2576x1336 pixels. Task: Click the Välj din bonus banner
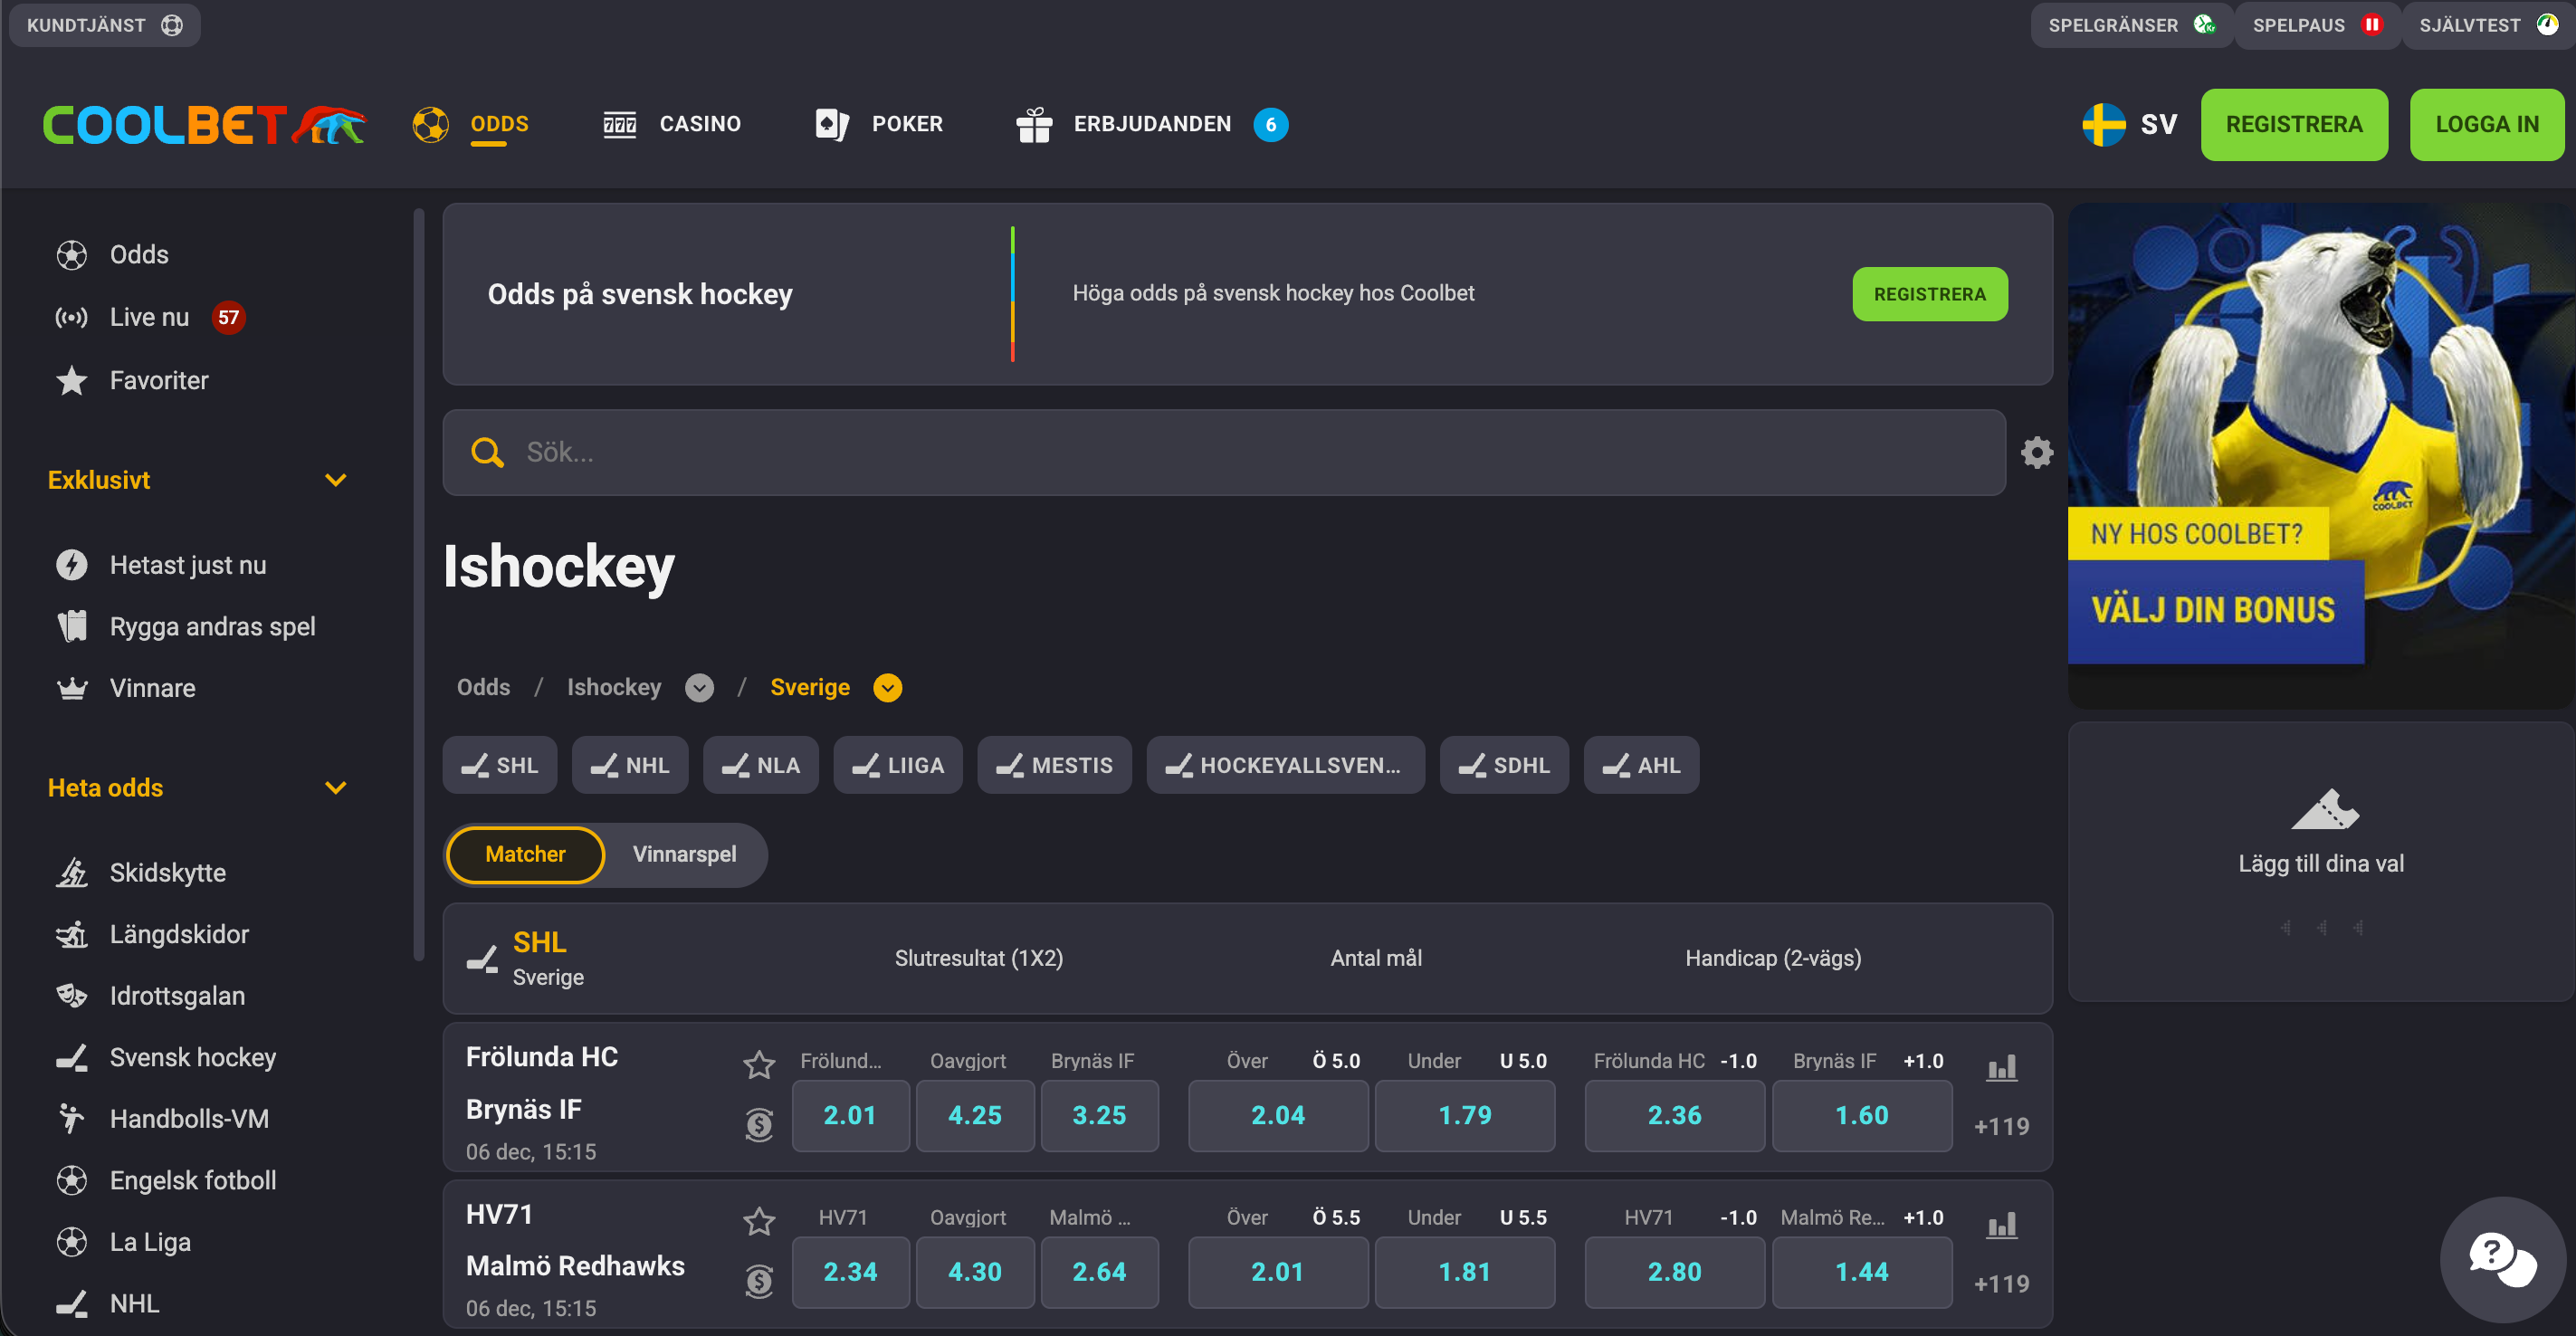click(2215, 611)
